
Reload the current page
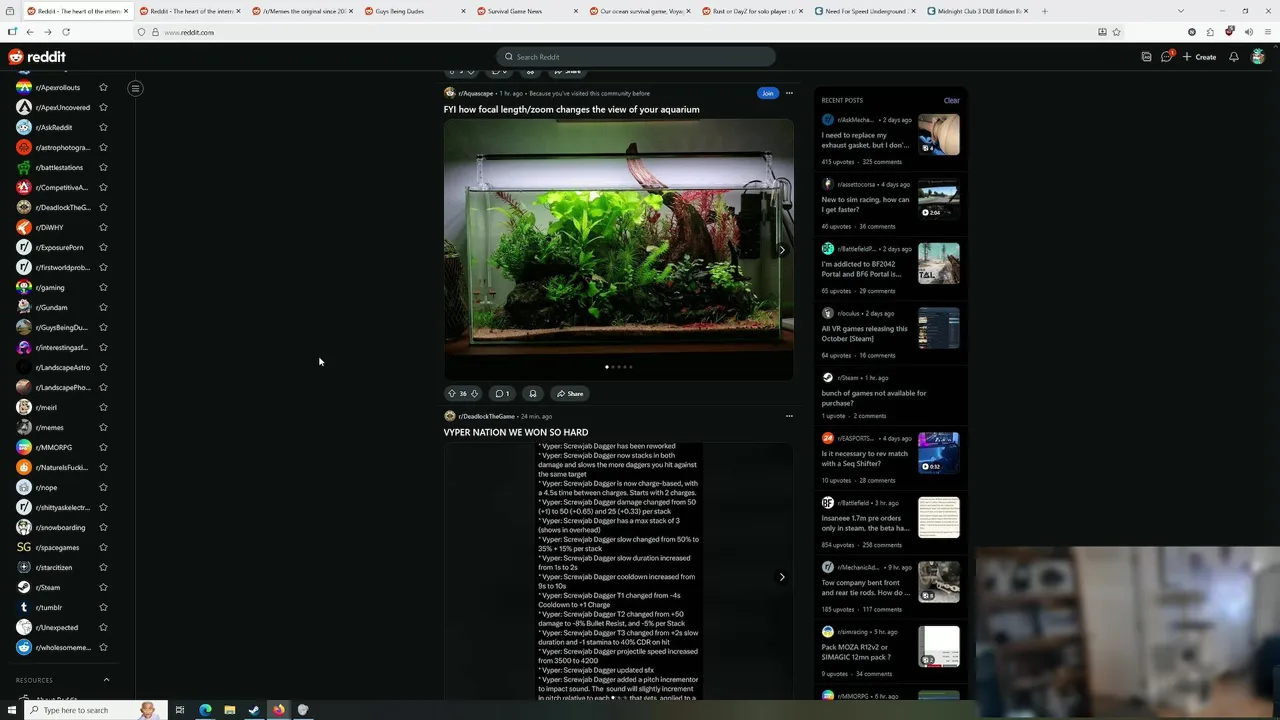click(66, 32)
